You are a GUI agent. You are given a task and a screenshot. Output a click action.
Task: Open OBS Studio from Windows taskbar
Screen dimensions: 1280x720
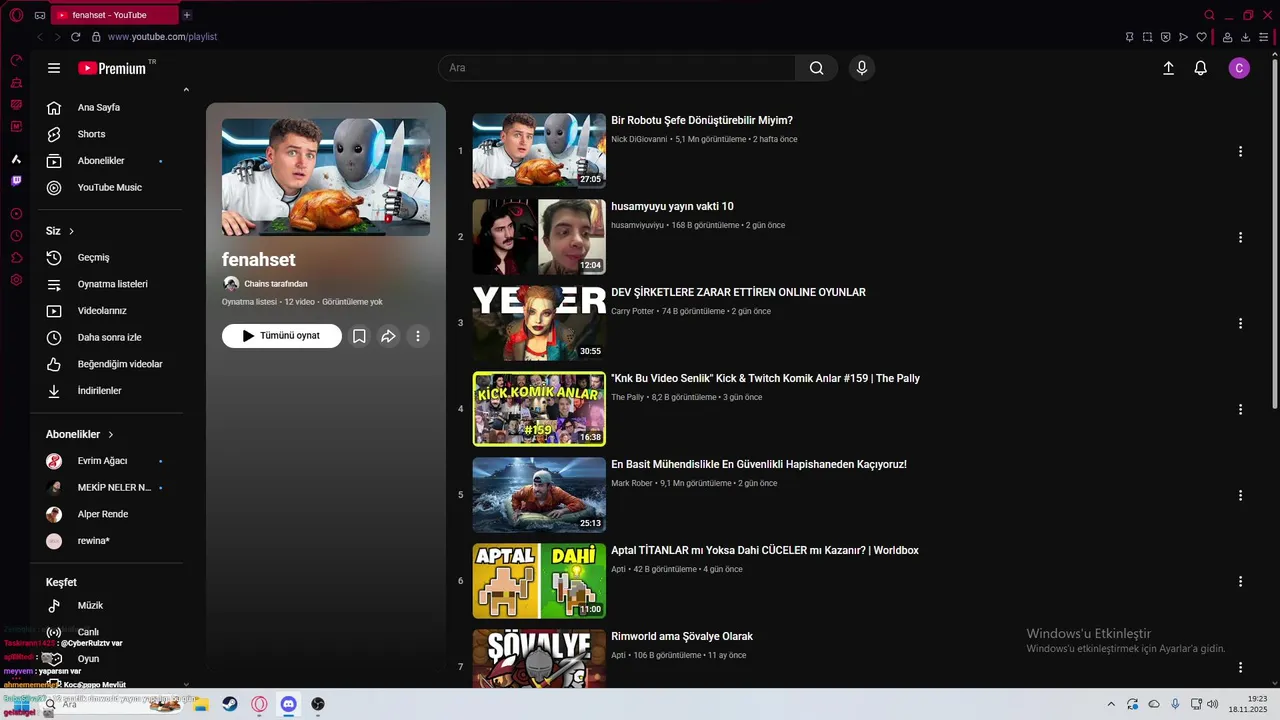[318, 704]
